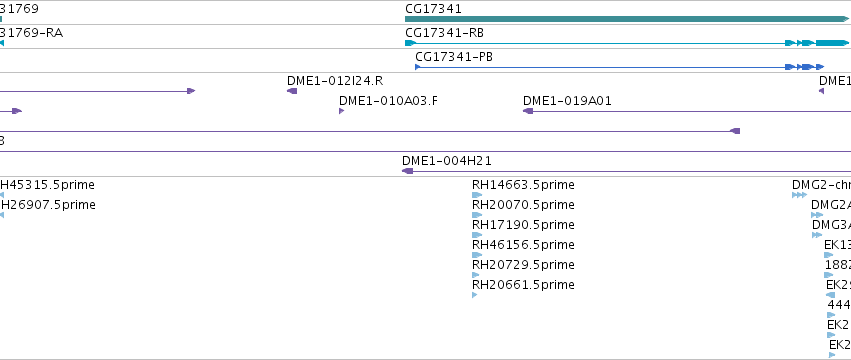Viewport: 851px width, 360px height.
Task: Select the DME1-012I24.R arrow glyph
Action: [292, 91]
